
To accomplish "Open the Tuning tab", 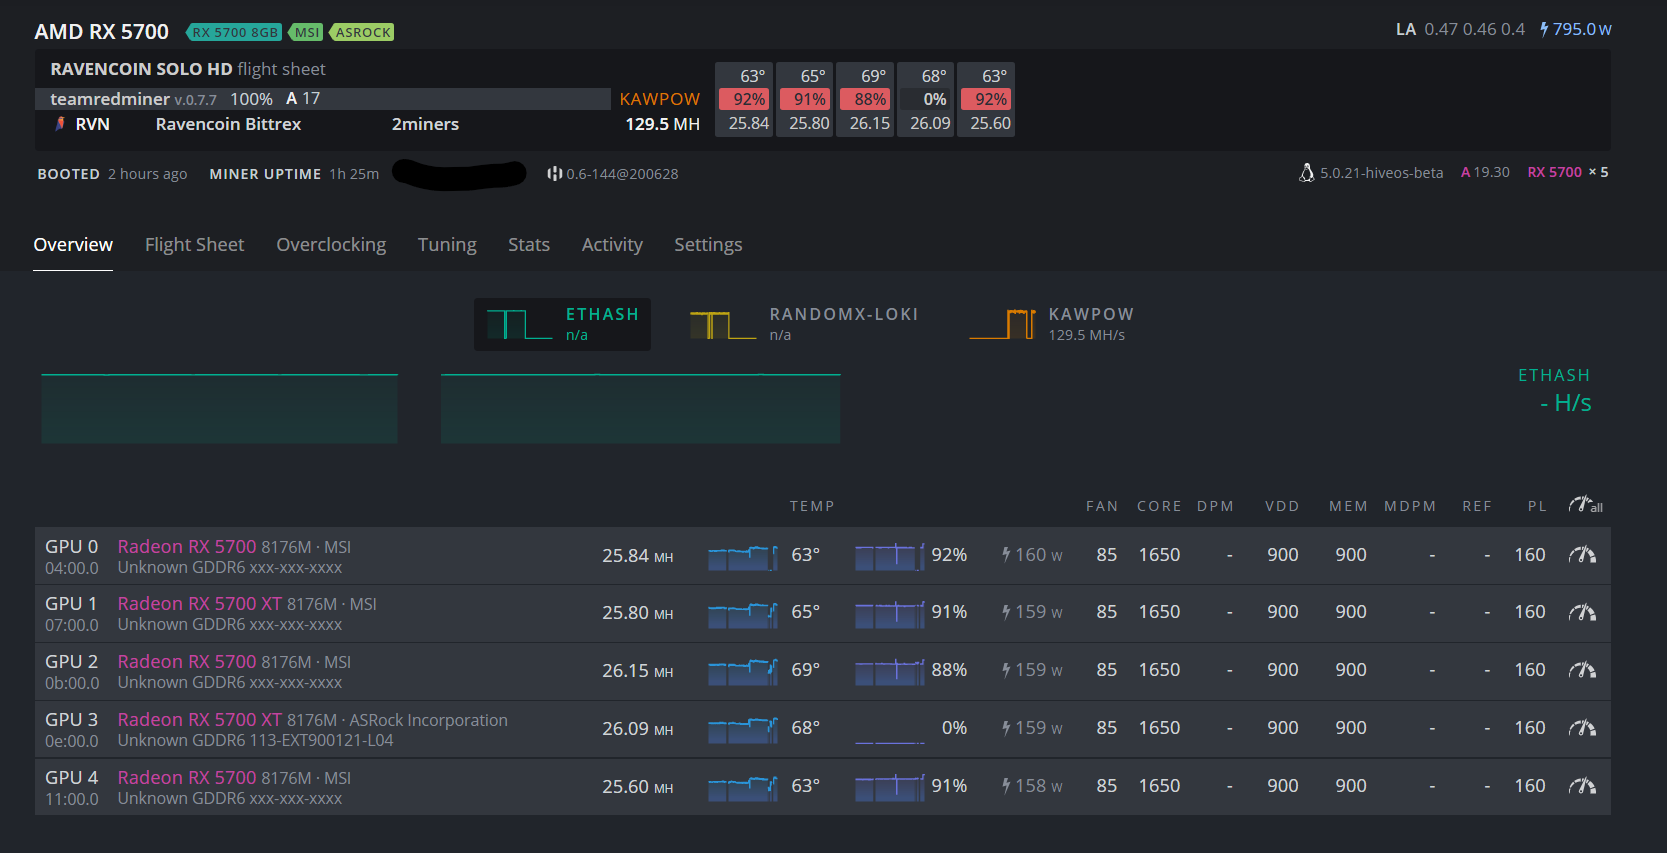I will tap(447, 245).
